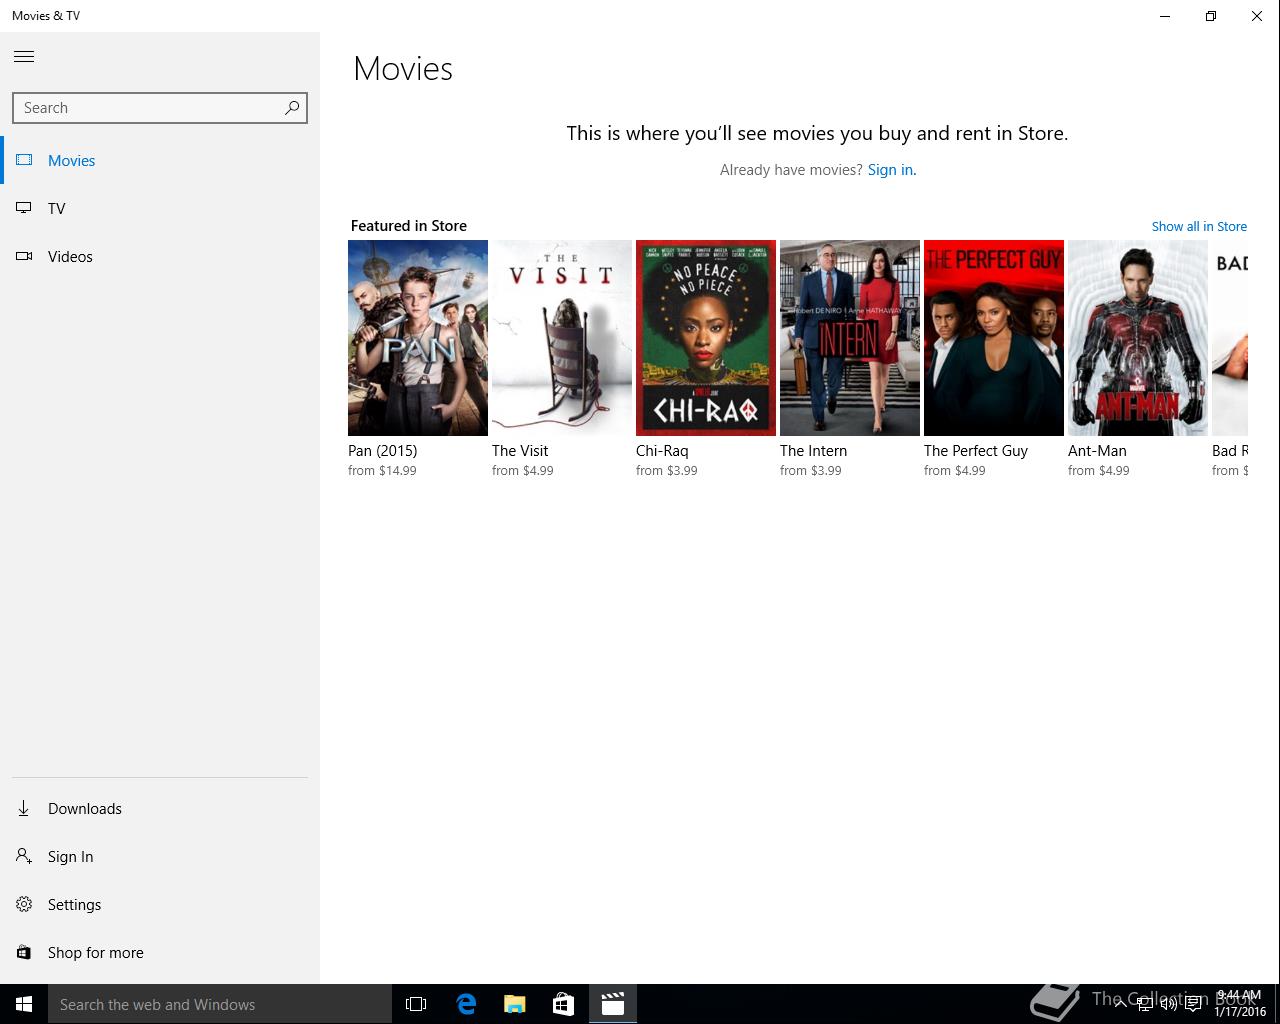Click the Videos camera icon in sidebar
Image resolution: width=1280 pixels, height=1024 pixels.
24,256
